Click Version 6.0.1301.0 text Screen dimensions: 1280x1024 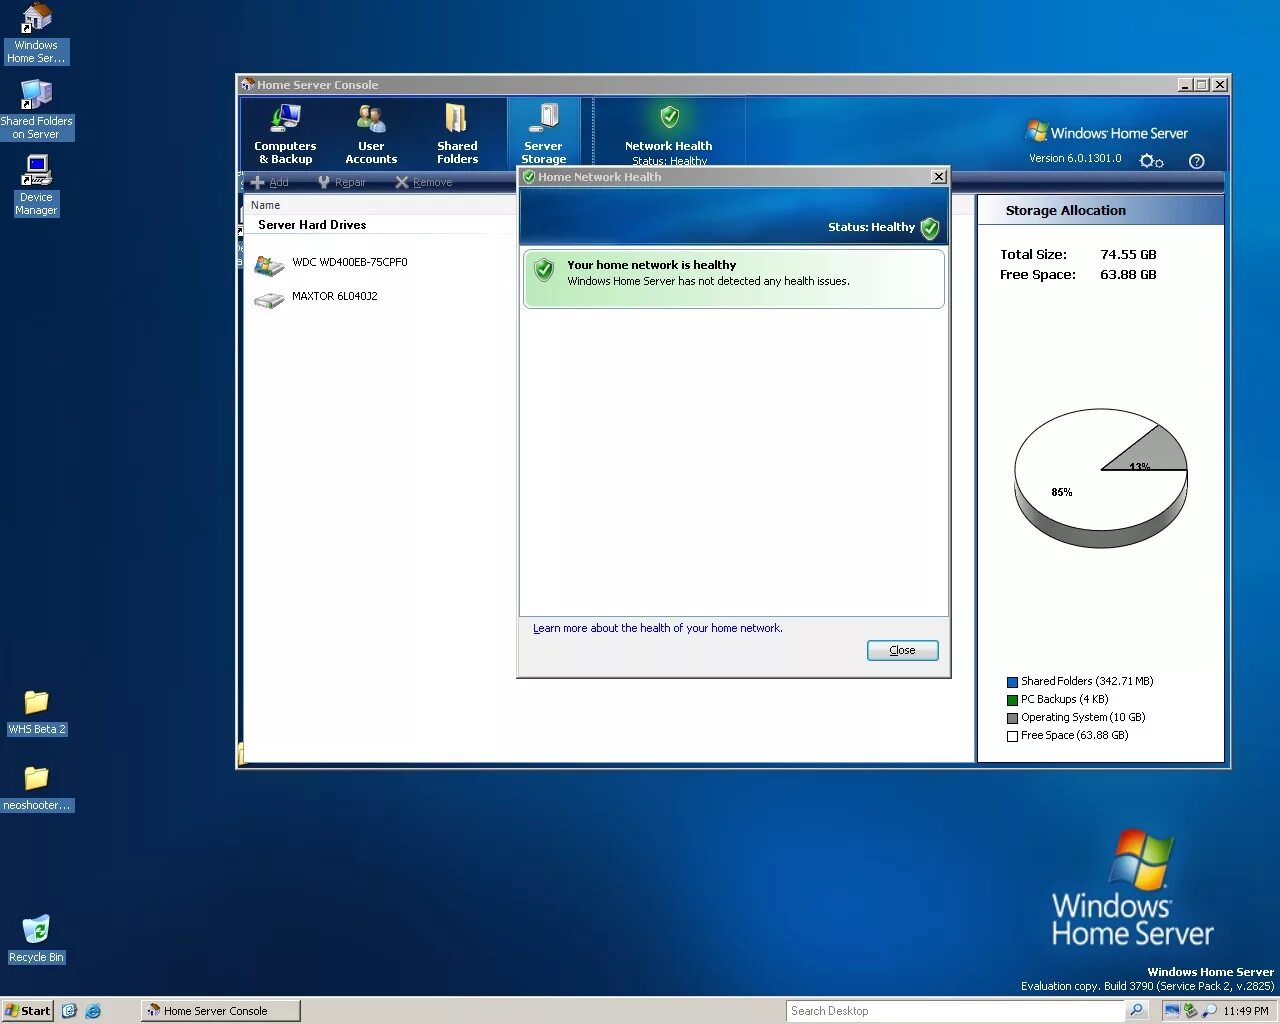pos(1075,159)
